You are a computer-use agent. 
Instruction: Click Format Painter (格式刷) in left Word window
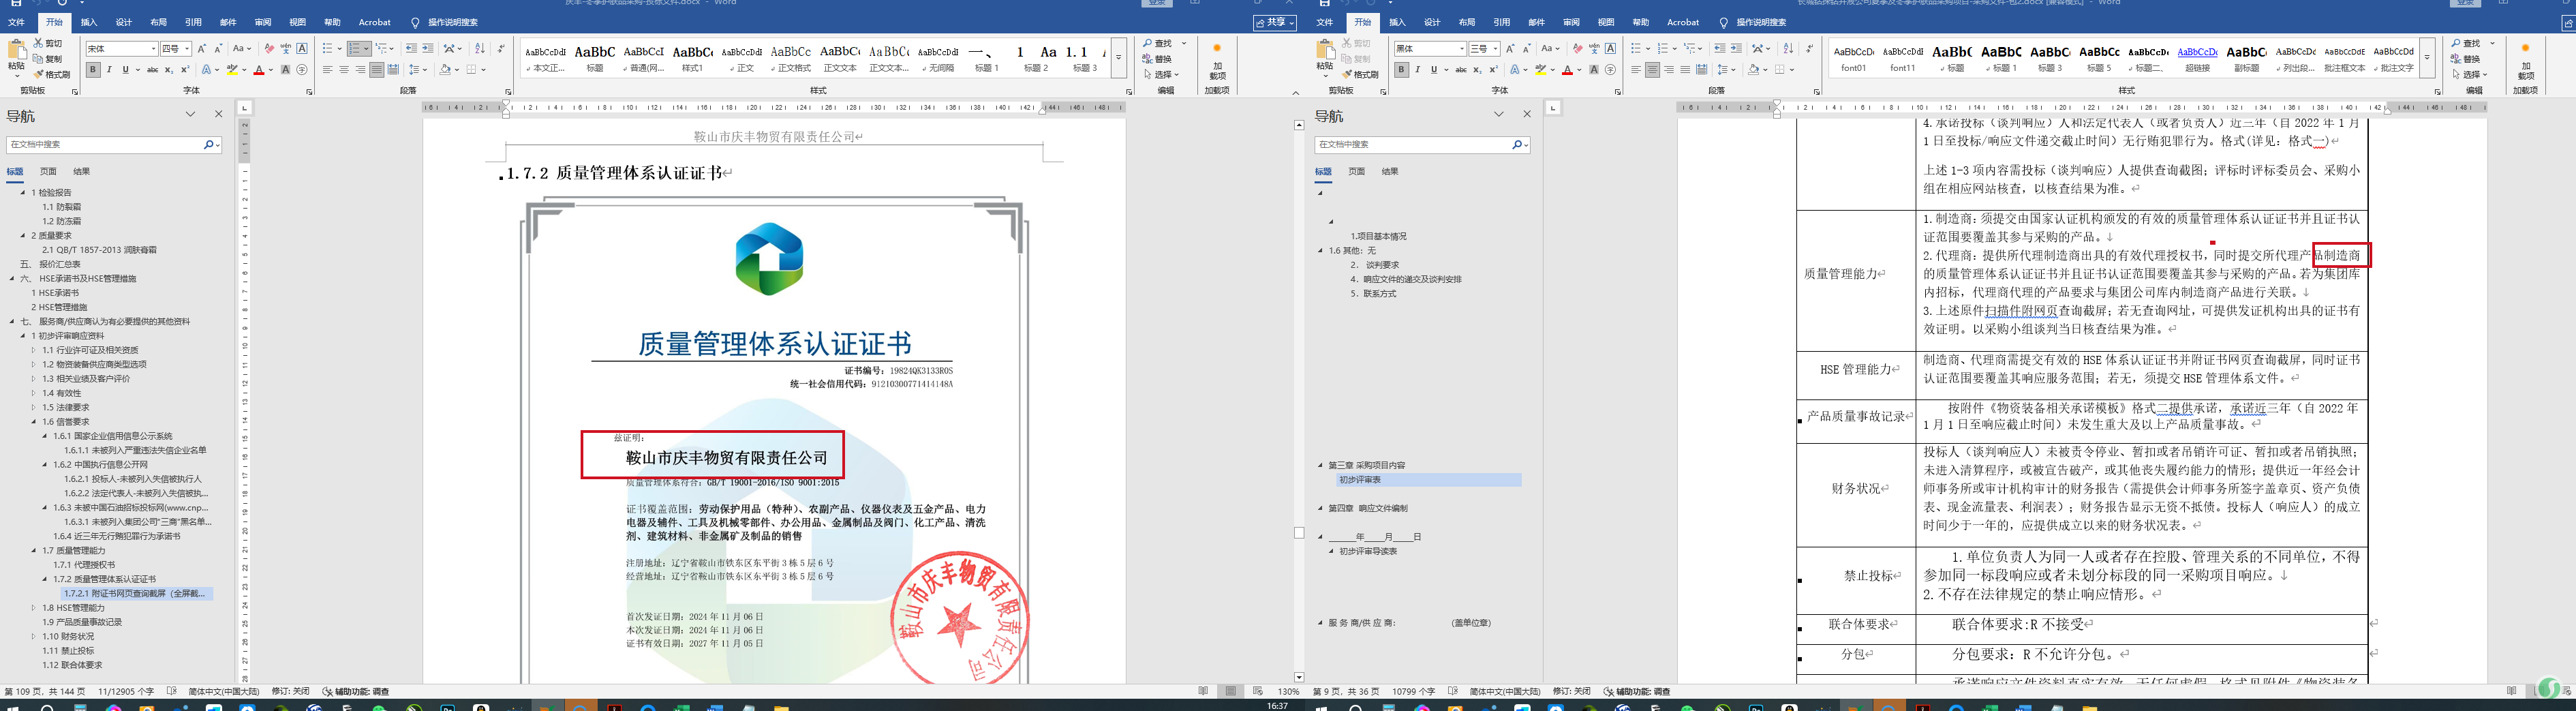[51, 75]
